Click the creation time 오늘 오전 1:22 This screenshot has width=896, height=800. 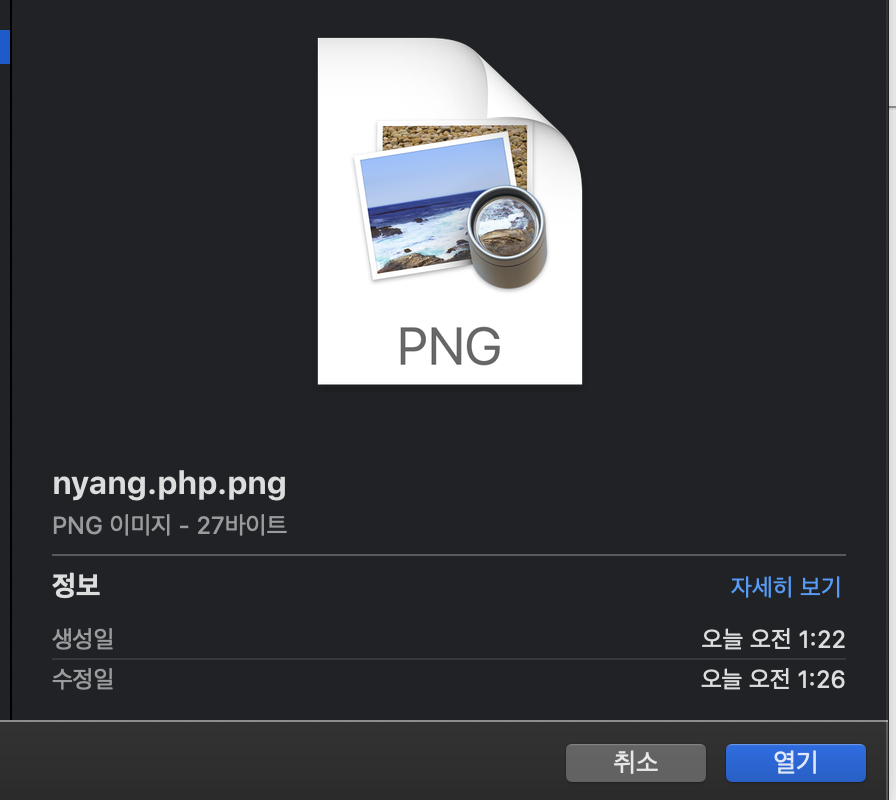[x=773, y=639]
